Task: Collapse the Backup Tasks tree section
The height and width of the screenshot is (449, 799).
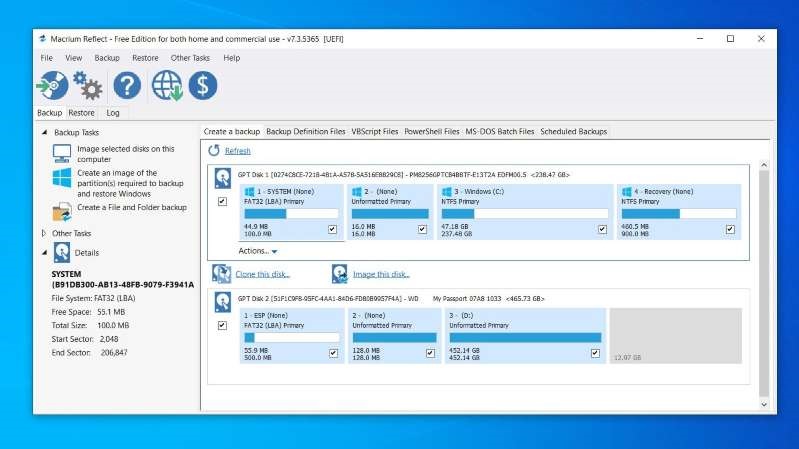Action: (x=44, y=133)
